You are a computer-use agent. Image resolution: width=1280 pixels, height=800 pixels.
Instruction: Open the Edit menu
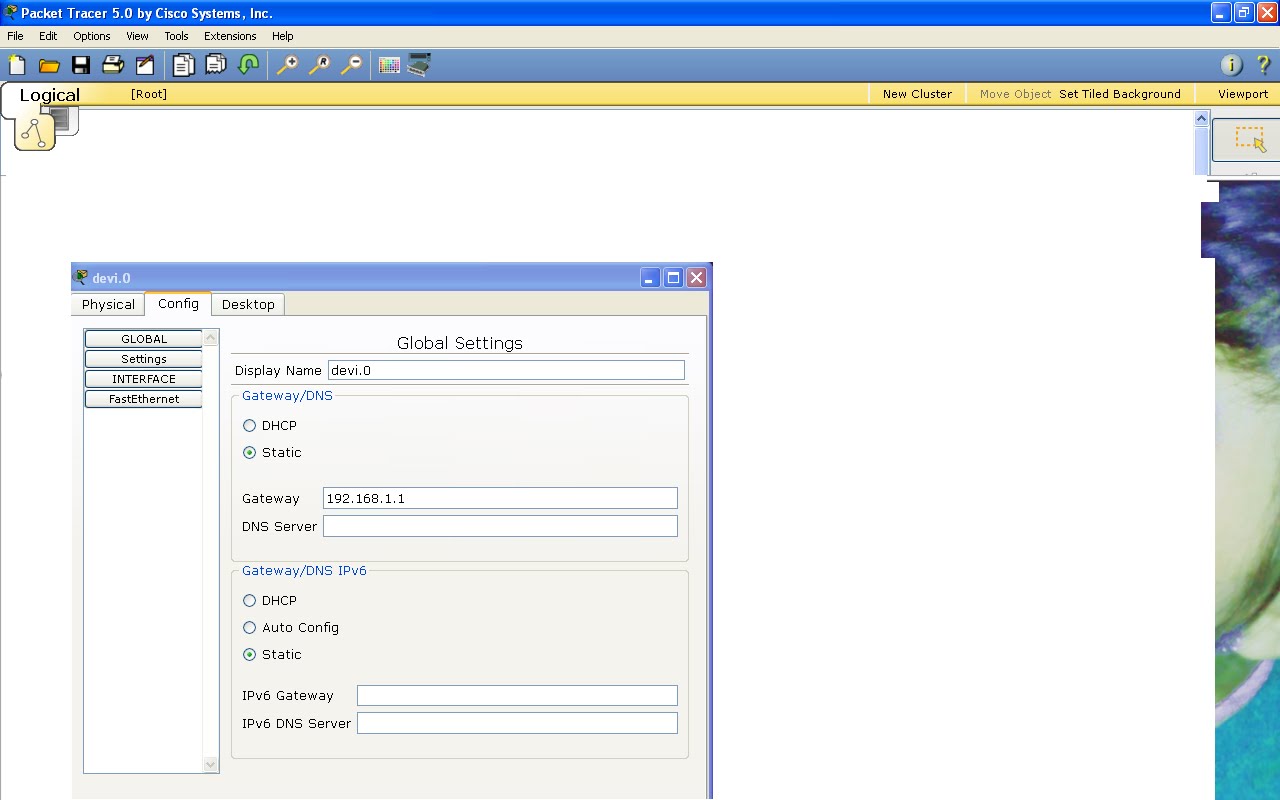pyautogui.click(x=48, y=36)
